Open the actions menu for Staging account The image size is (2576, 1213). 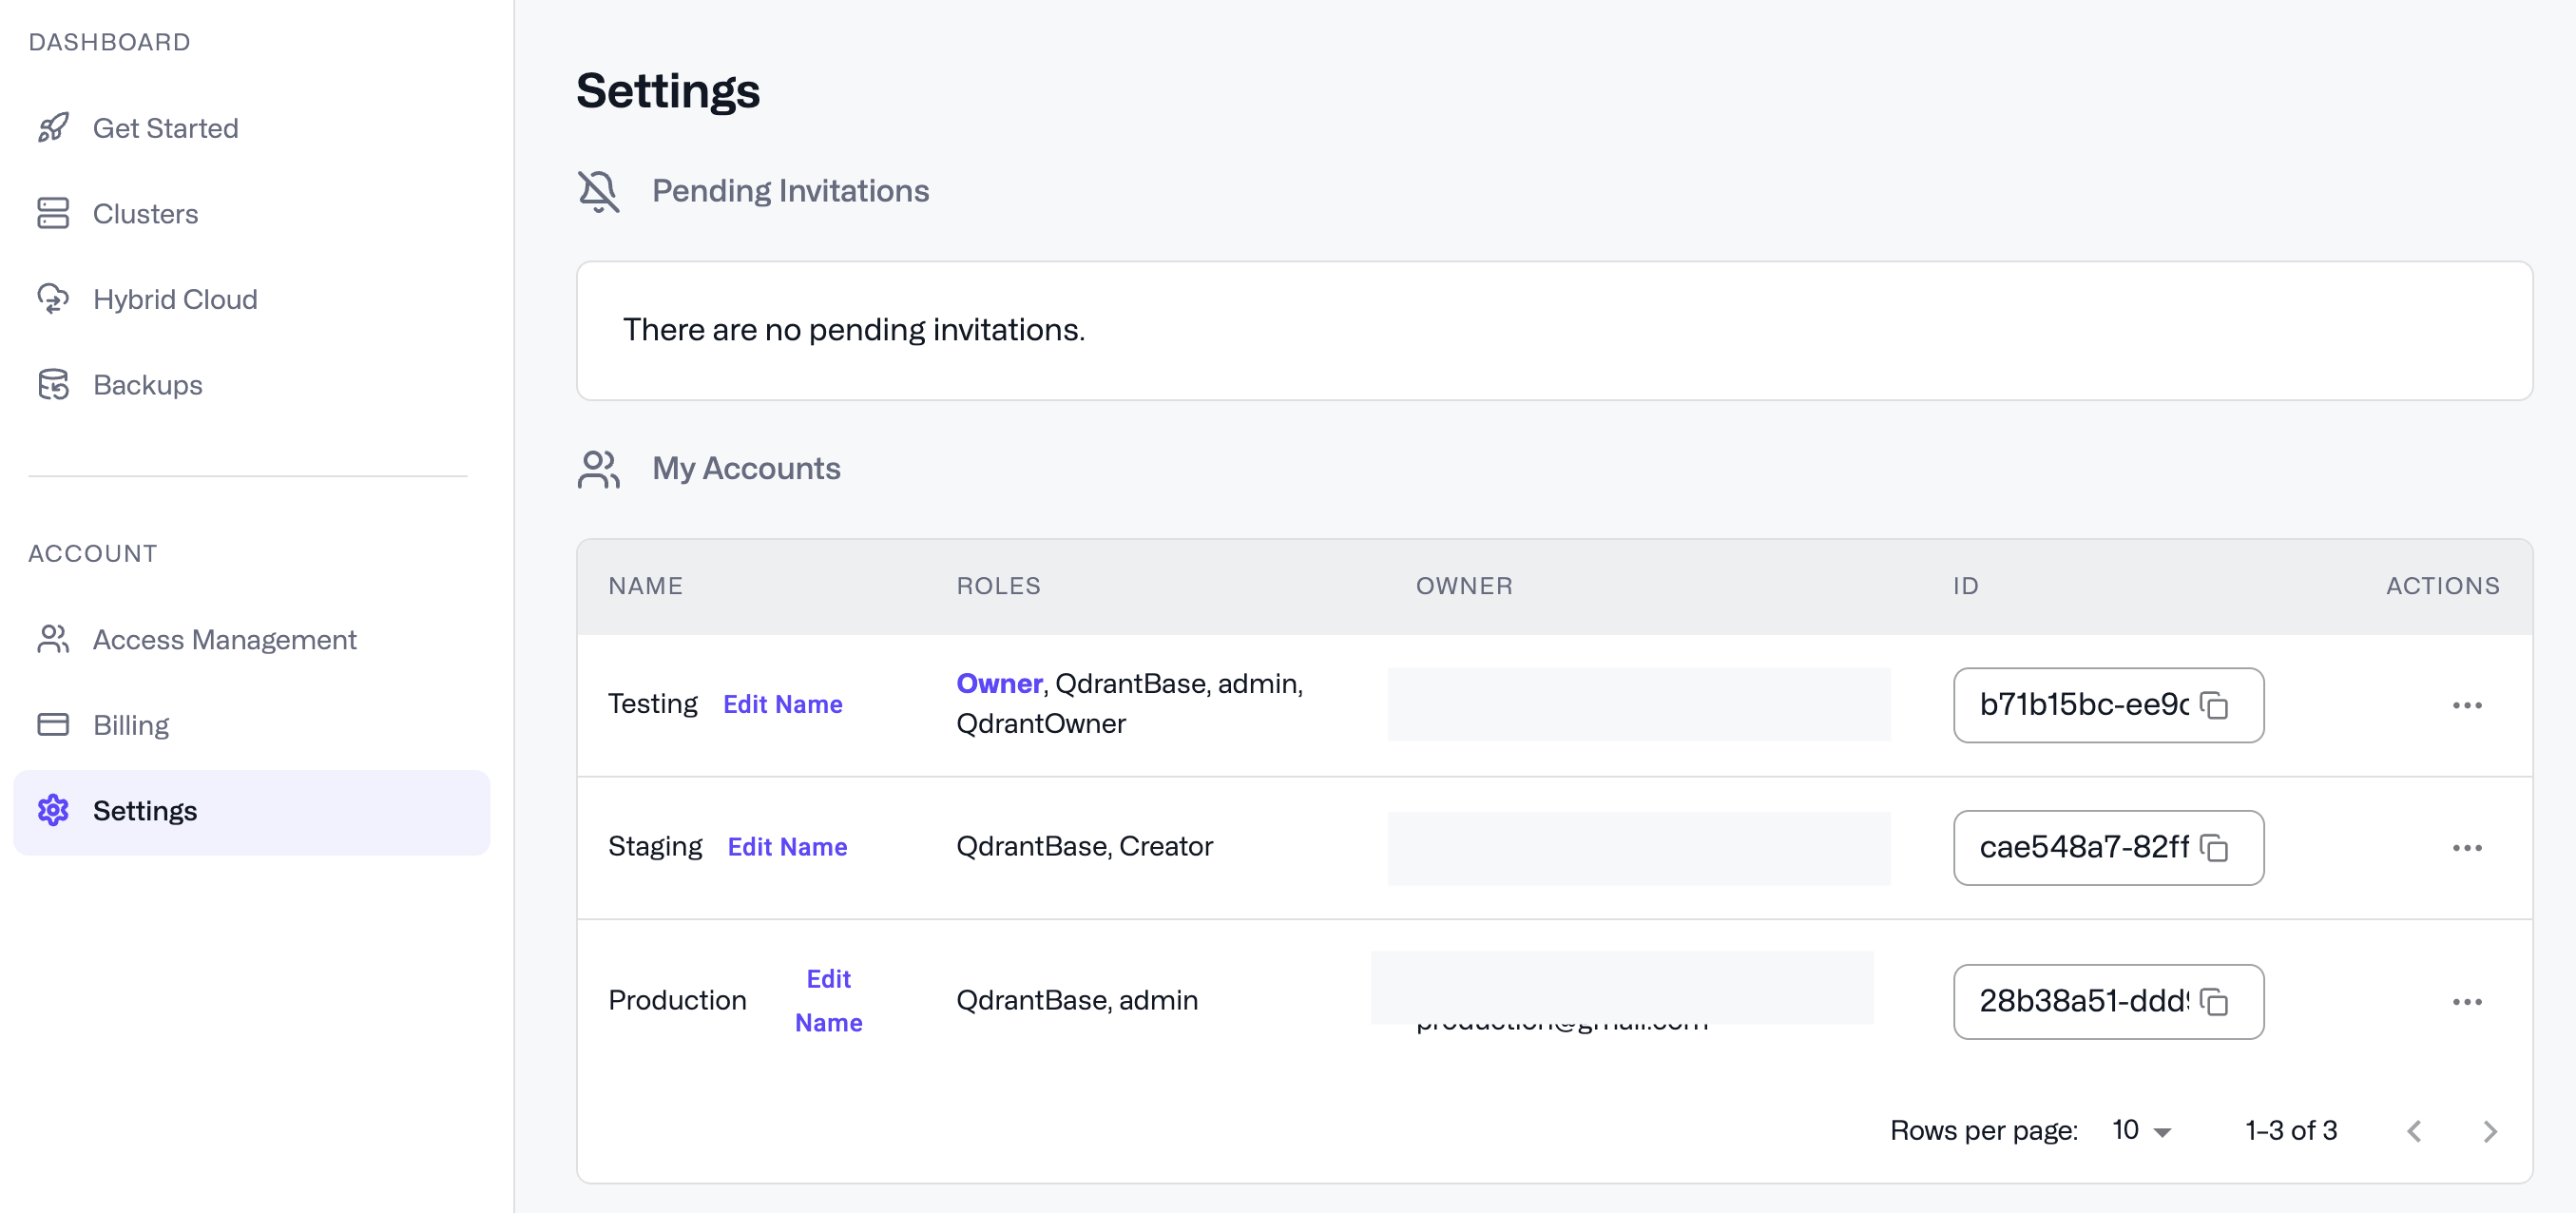[2468, 848]
